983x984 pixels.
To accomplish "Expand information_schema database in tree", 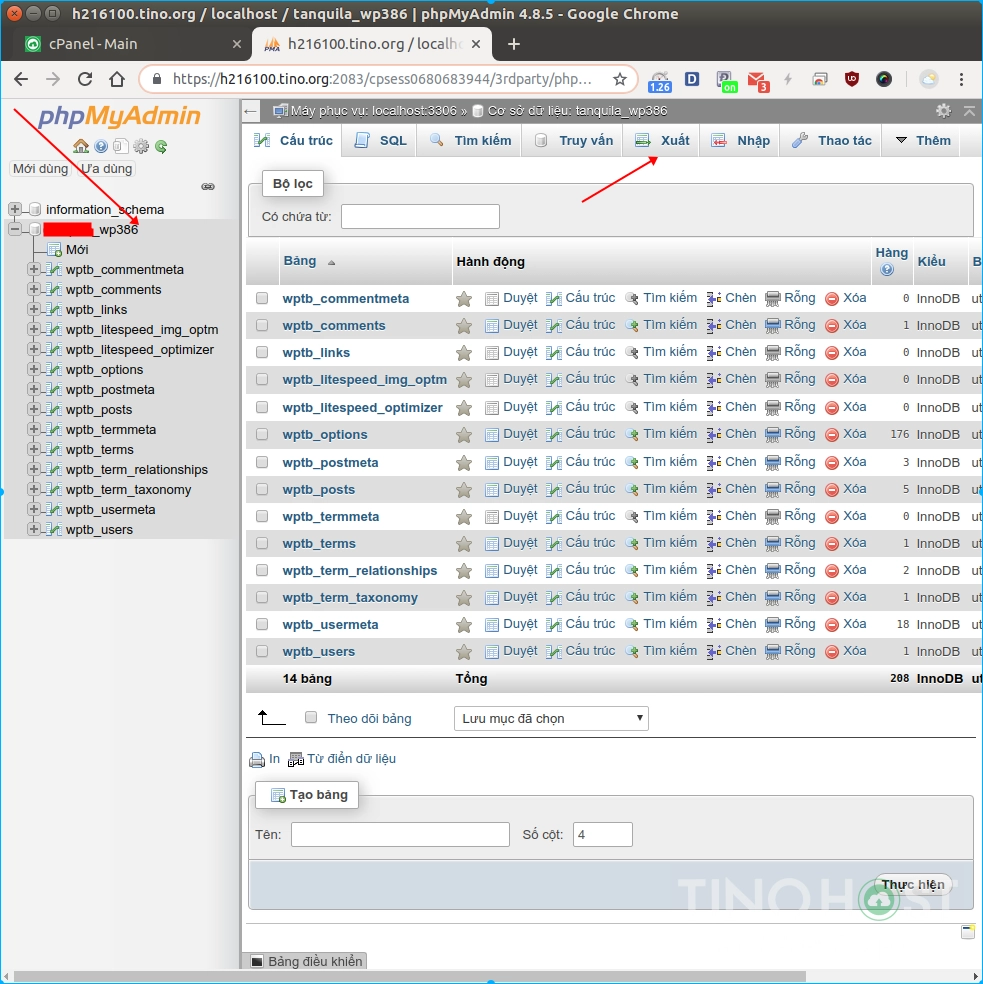I will point(15,209).
